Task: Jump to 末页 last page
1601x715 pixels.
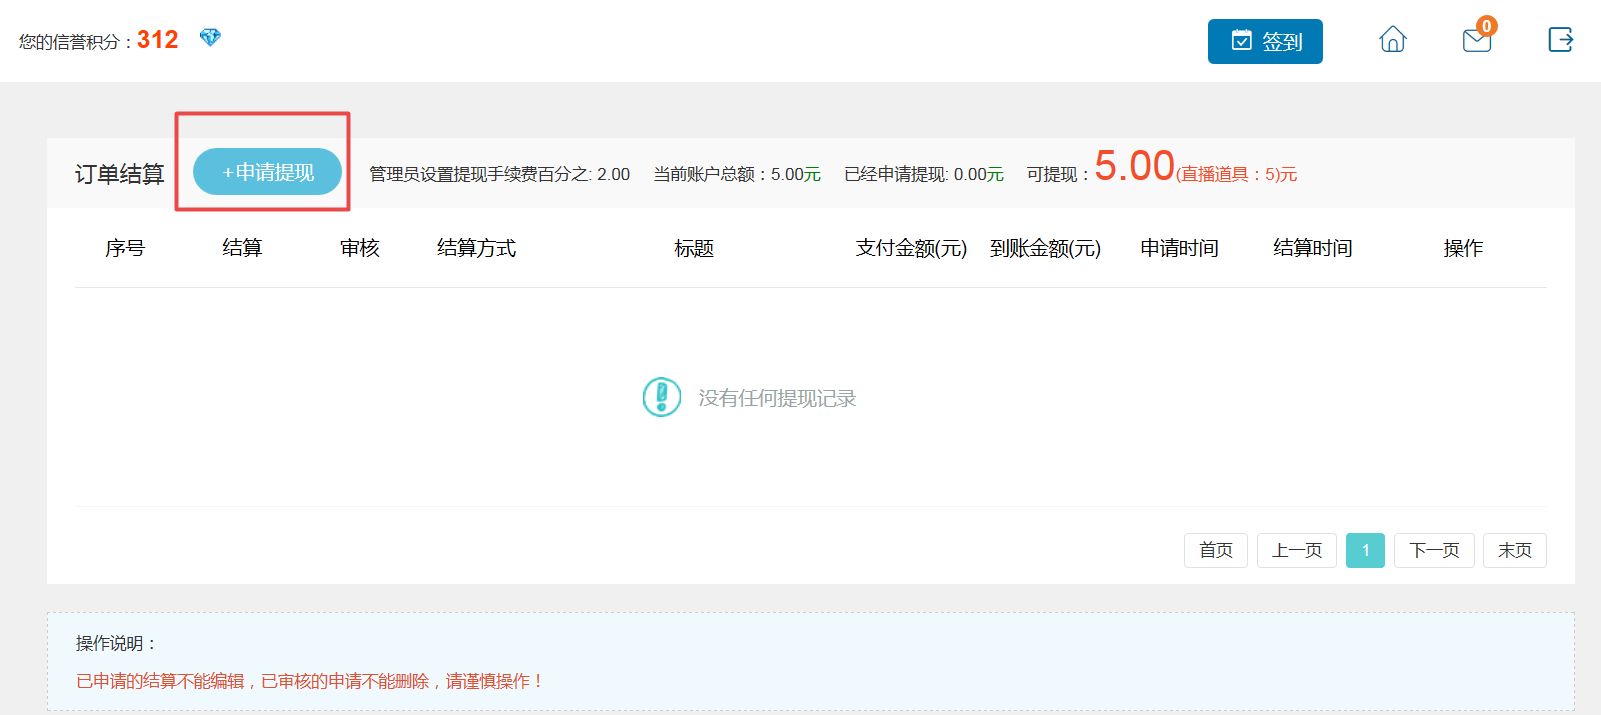Action: (1515, 550)
